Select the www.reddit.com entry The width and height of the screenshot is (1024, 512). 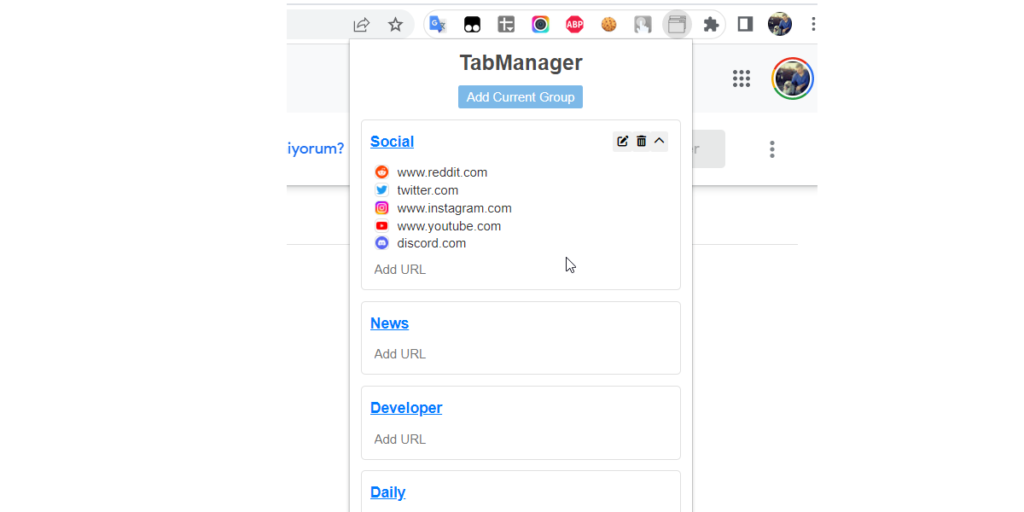coord(442,172)
